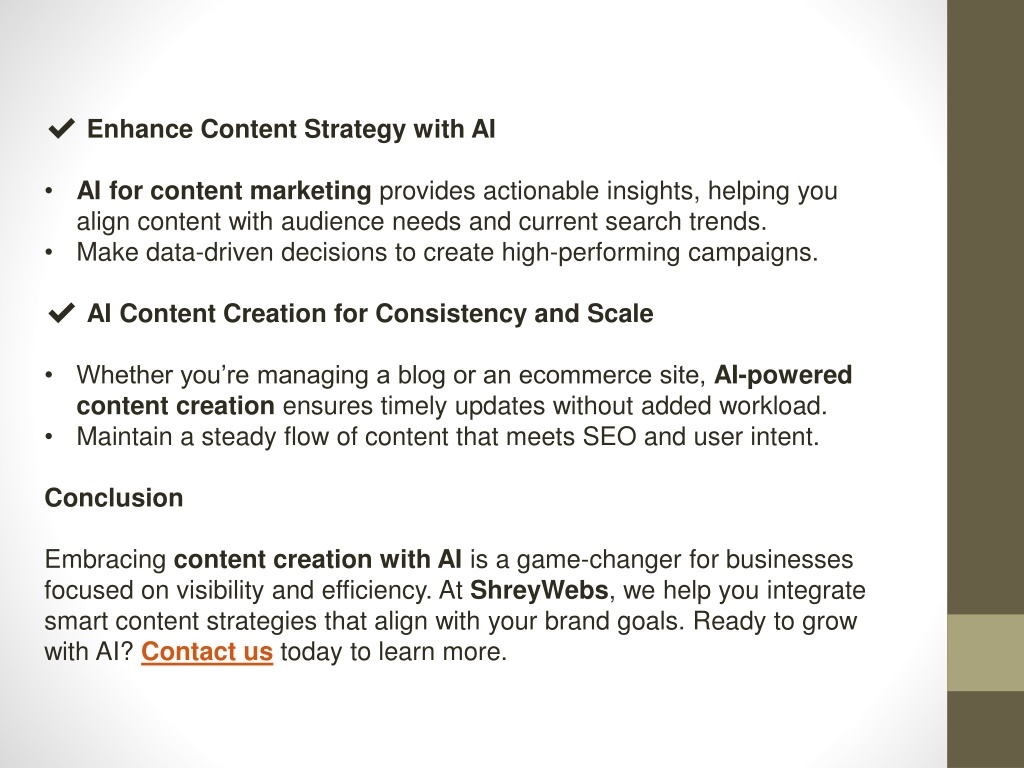Click the dark olive sidebar above khaki block
This screenshot has width=1024, height=768.
(x=985, y=307)
